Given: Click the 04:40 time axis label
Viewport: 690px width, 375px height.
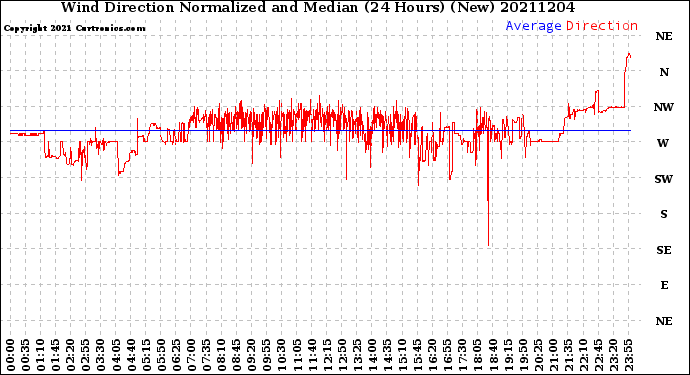Looking at the screenshot, I should (131, 355).
